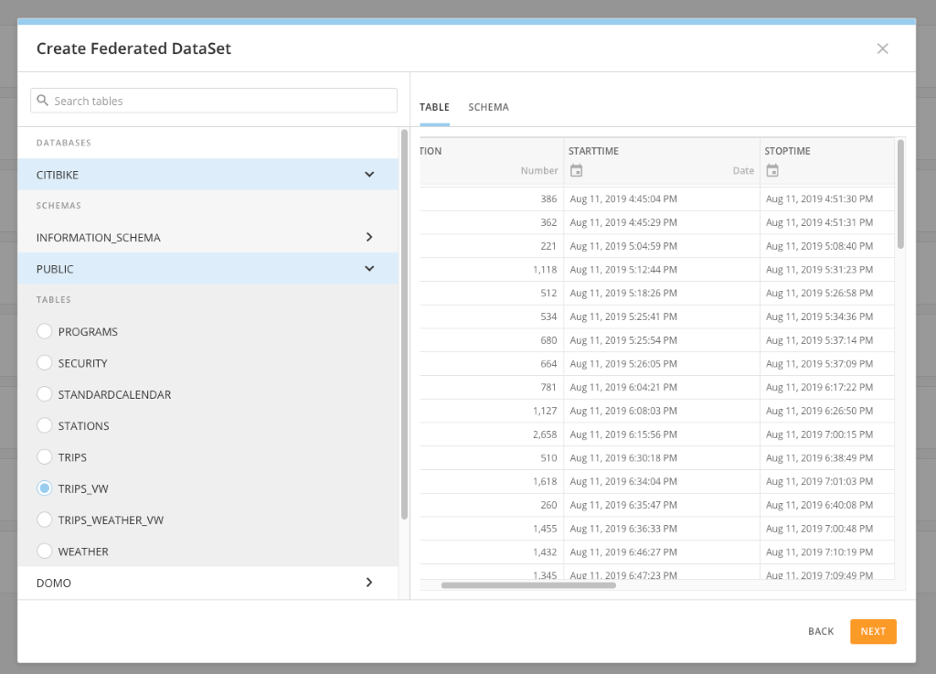The width and height of the screenshot is (936, 674).
Task: Click the duration value 386
Action: coord(549,199)
